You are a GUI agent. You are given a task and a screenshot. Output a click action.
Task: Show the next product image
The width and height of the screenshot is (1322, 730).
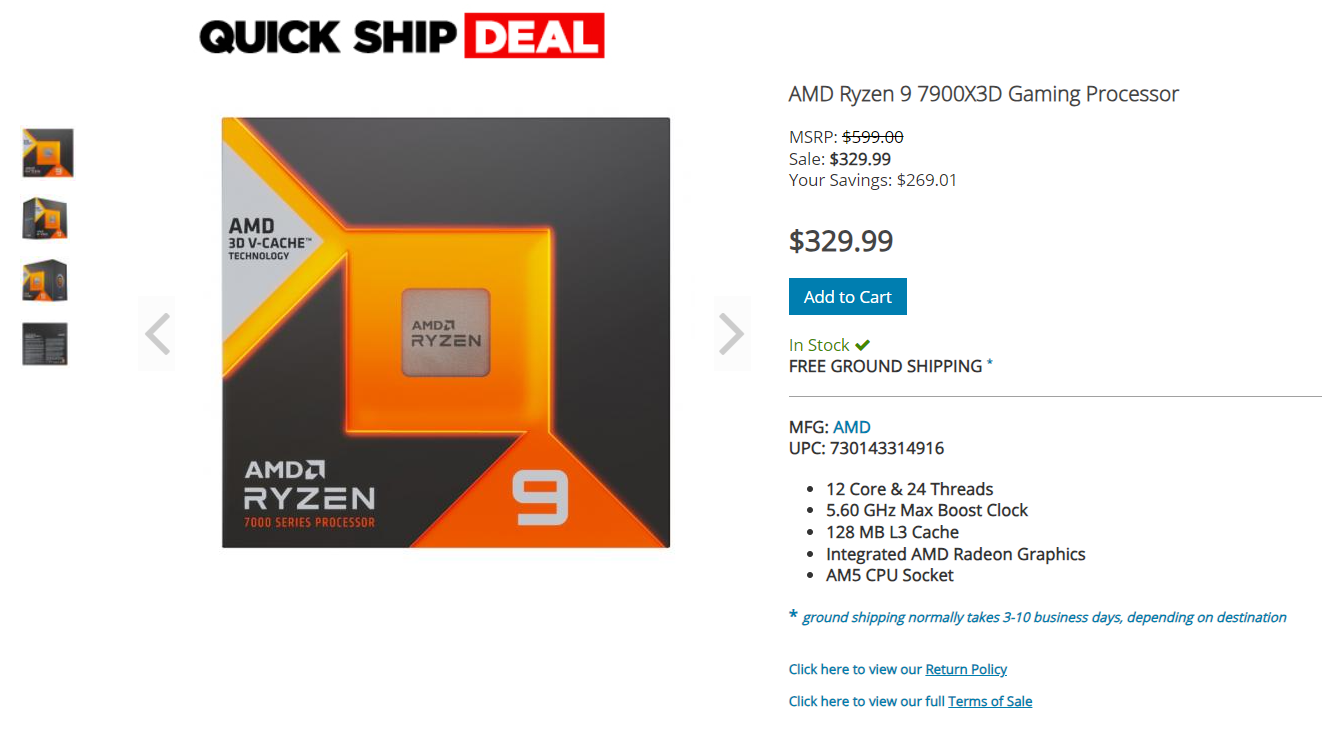tap(731, 334)
